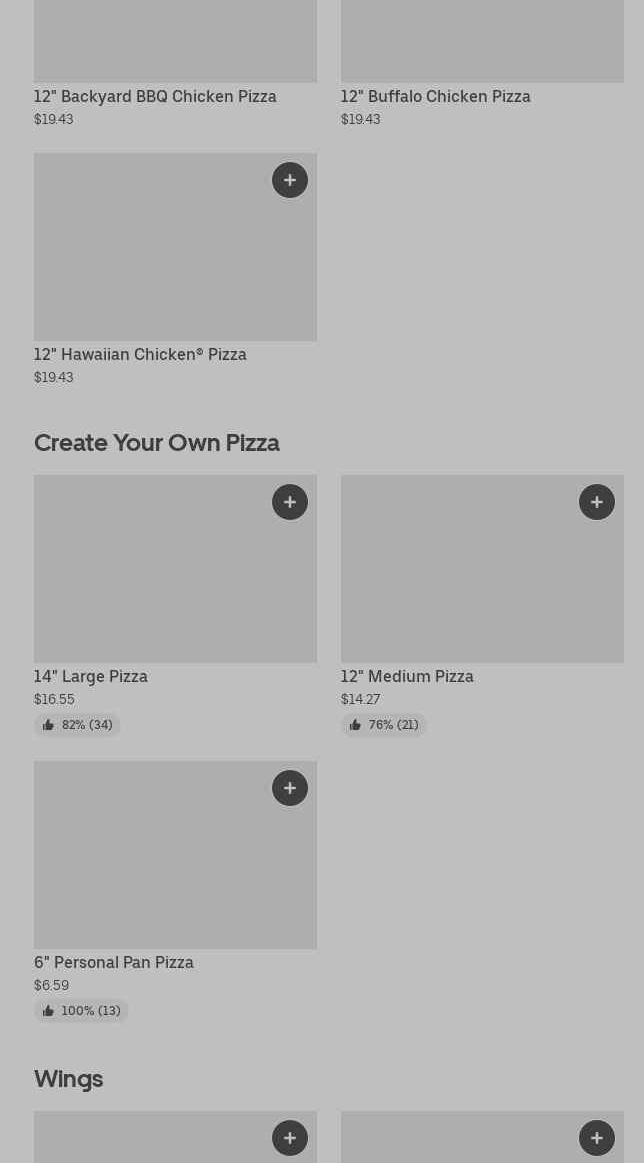This screenshot has width=644, height=1163.
Task: Select the 12" Medium Pizza title
Action: click(x=407, y=676)
